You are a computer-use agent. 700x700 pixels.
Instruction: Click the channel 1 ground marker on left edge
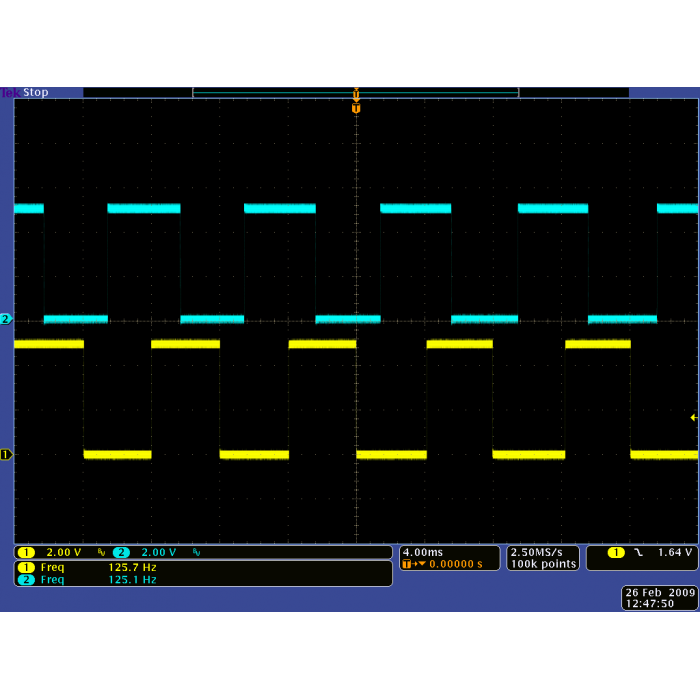click(6, 454)
